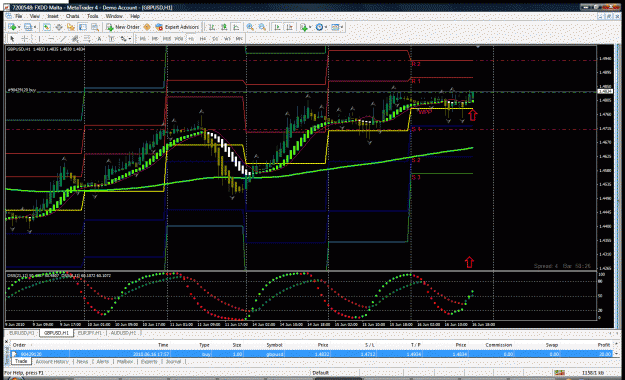Switch to line chart icon
This screenshot has height=380, width=625.
click(236, 27)
